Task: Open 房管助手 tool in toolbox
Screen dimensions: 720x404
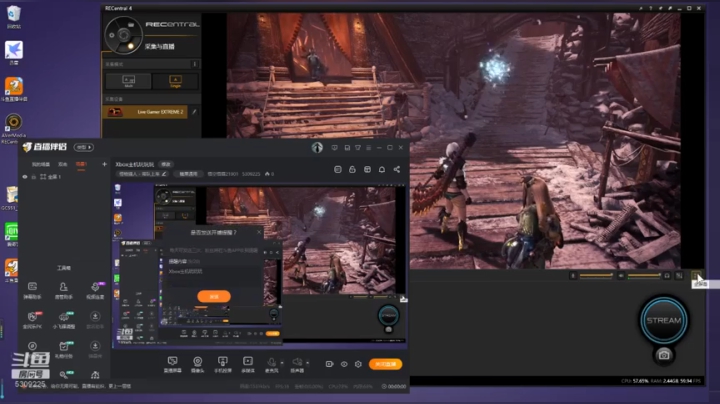Action: coord(63,291)
